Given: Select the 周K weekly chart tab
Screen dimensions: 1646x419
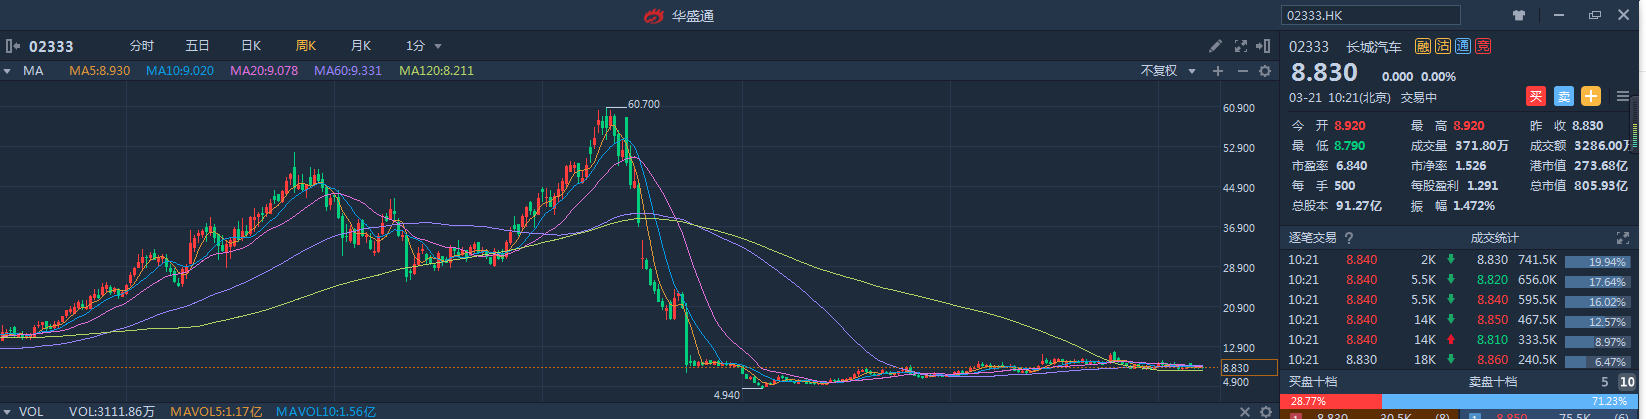Looking at the screenshot, I should point(306,46).
